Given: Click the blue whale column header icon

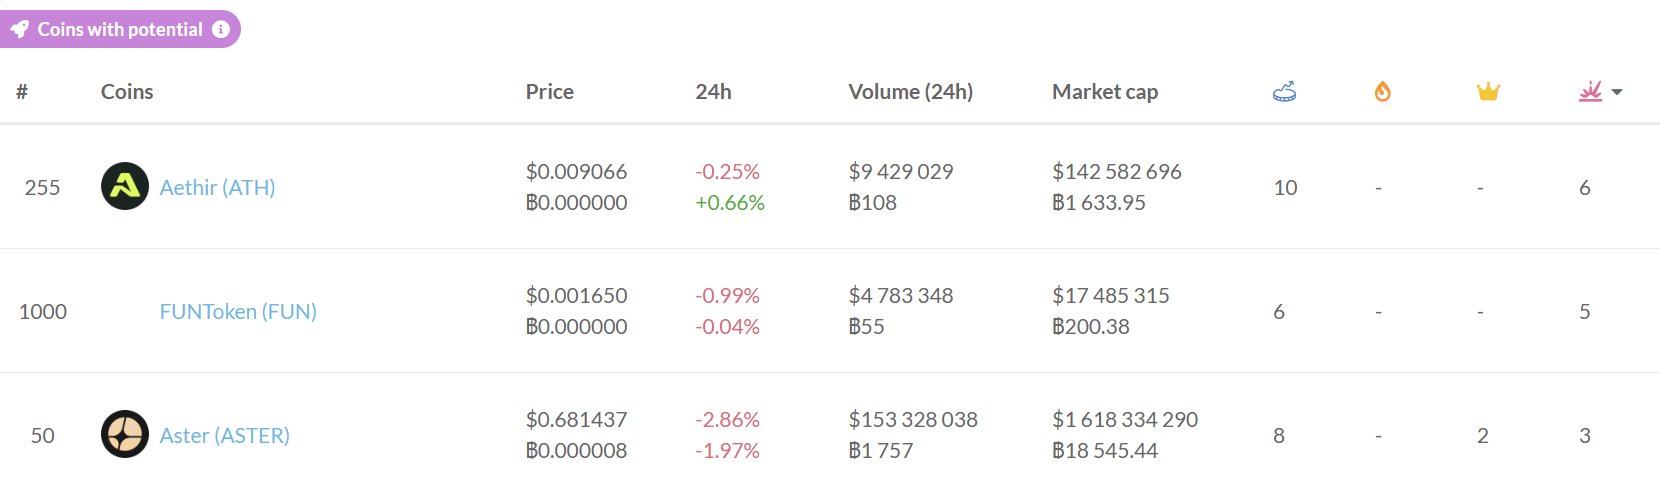Looking at the screenshot, I should tap(1284, 92).
